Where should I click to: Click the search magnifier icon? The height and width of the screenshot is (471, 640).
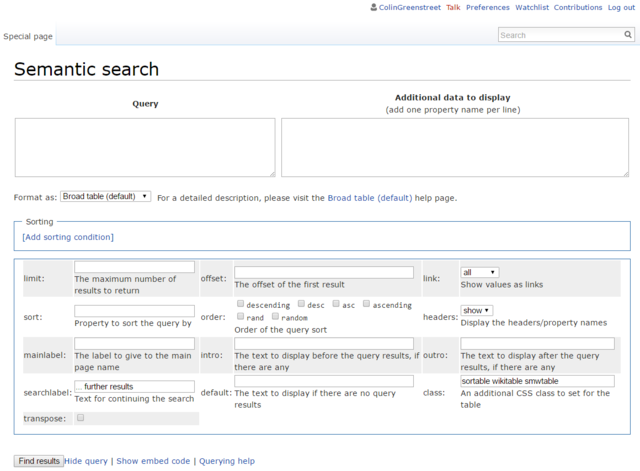[x=627, y=35]
